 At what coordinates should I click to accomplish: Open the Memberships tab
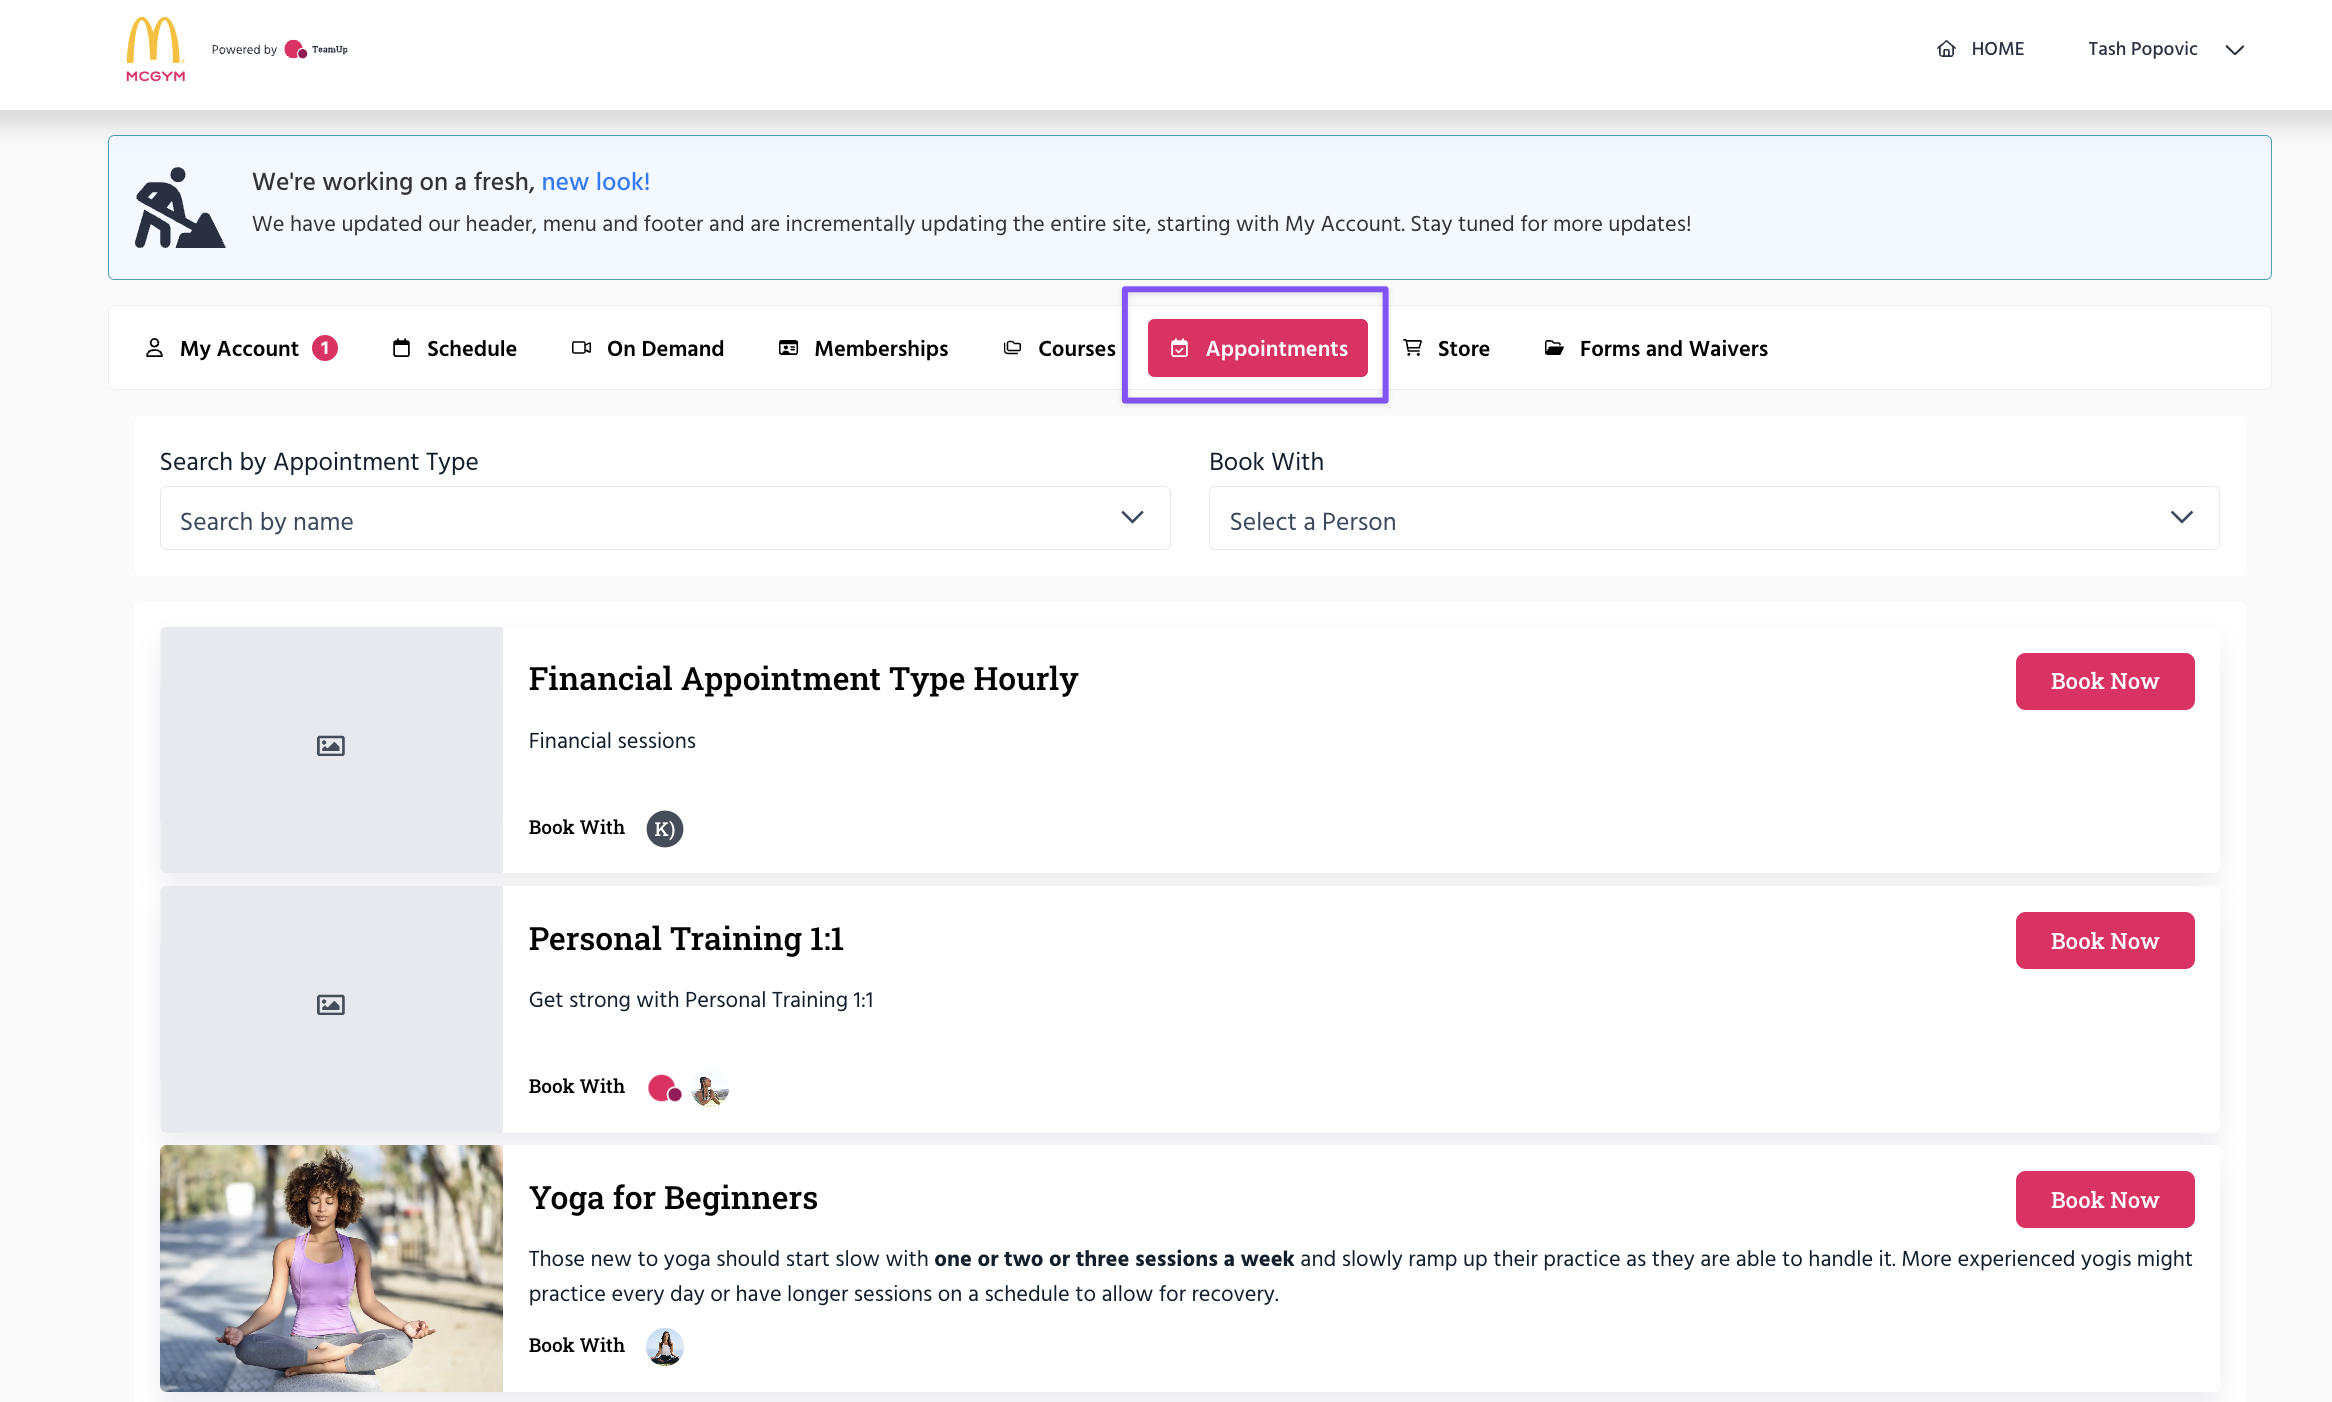(x=864, y=348)
